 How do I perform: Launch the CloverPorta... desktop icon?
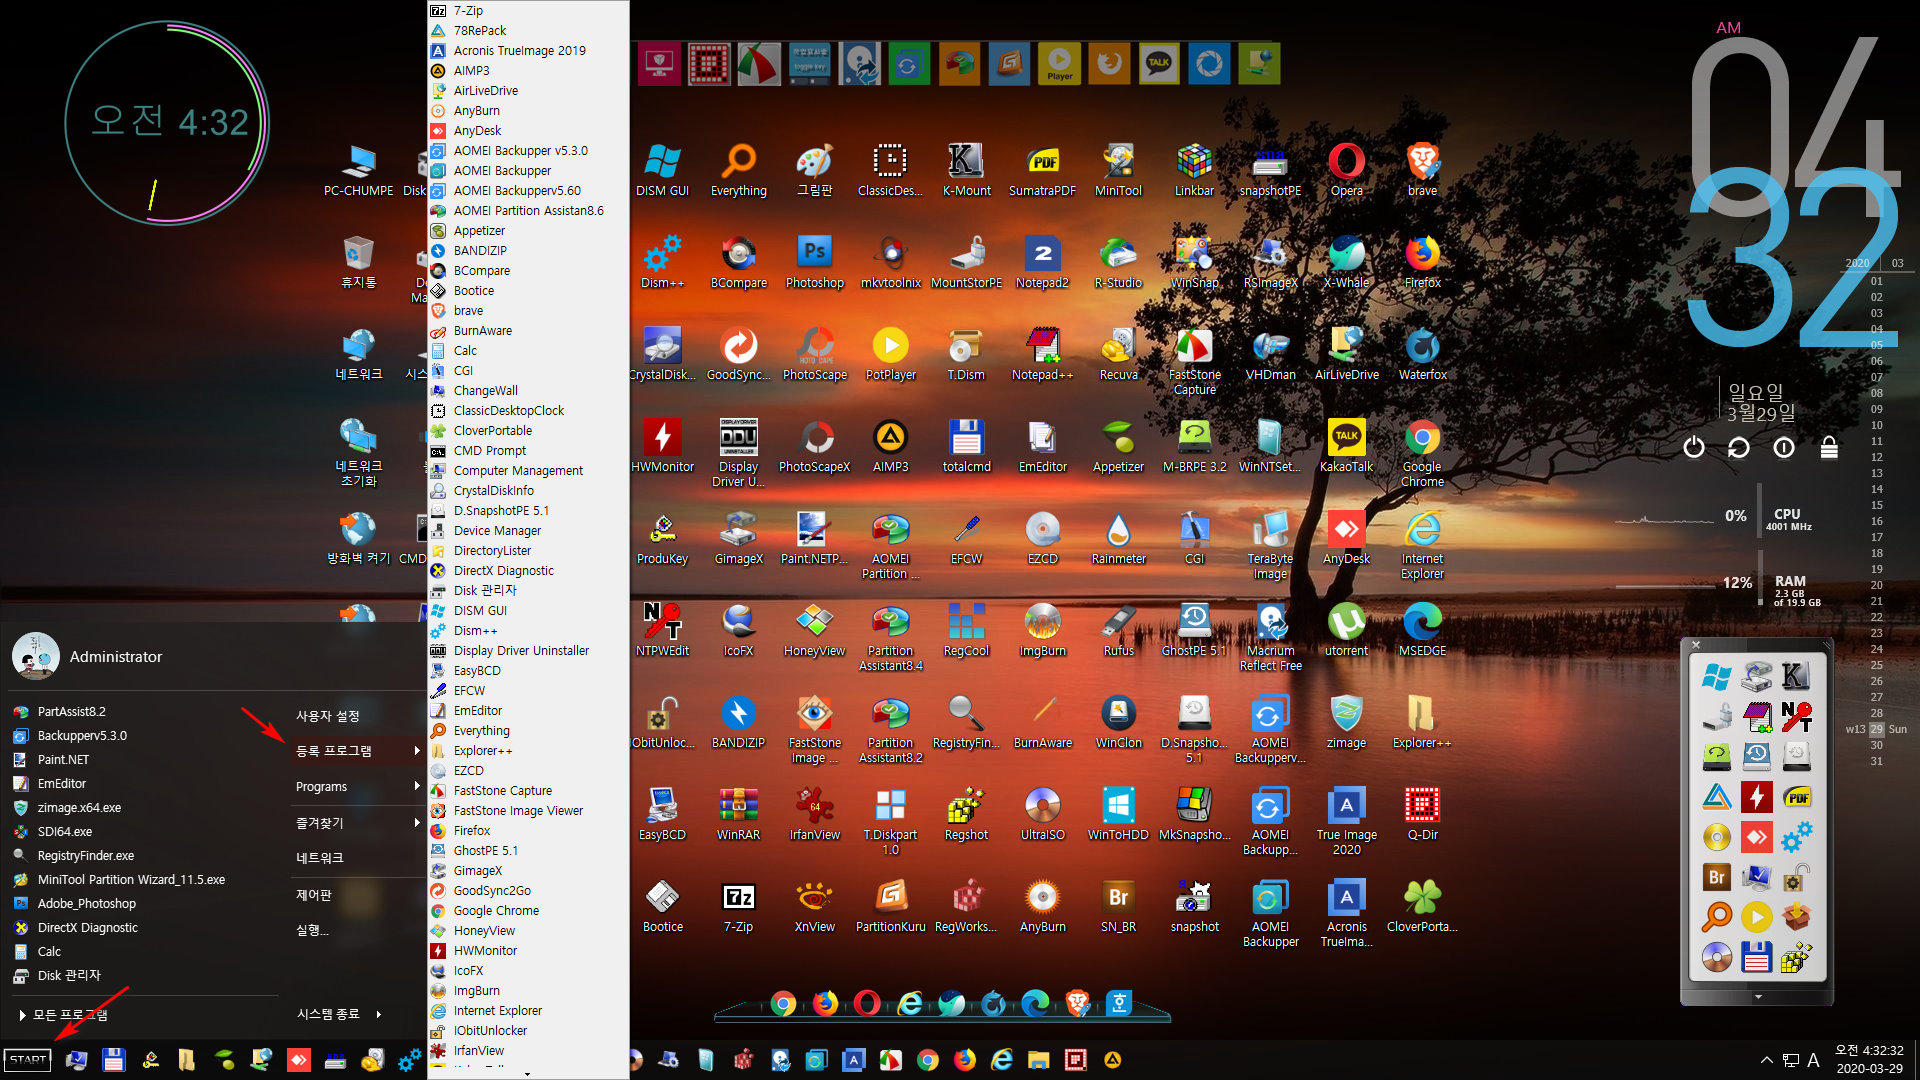[1422, 905]
